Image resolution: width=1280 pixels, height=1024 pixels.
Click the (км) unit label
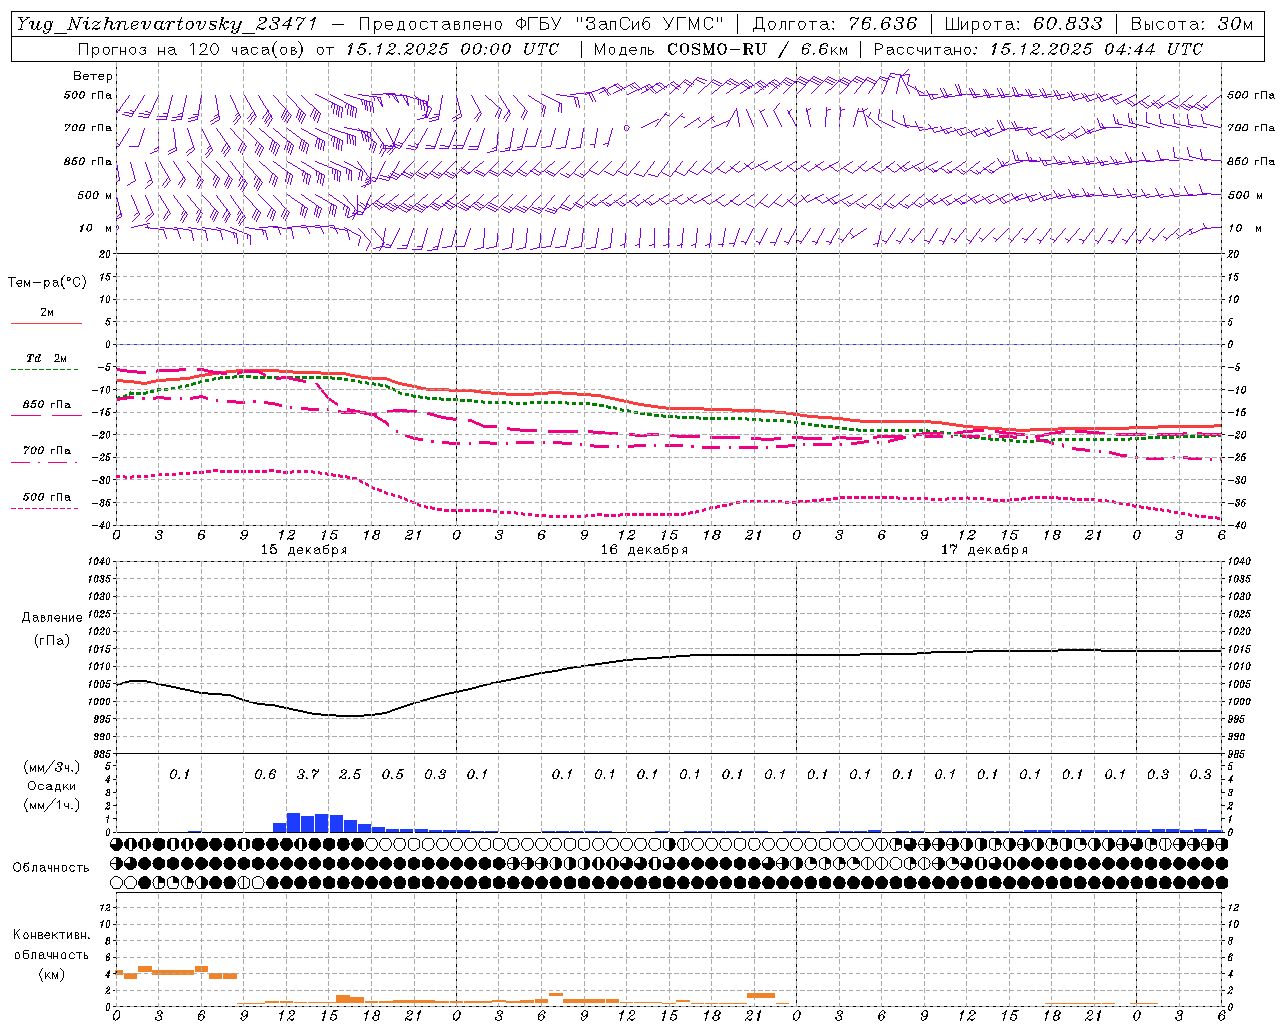click(51, 974)
